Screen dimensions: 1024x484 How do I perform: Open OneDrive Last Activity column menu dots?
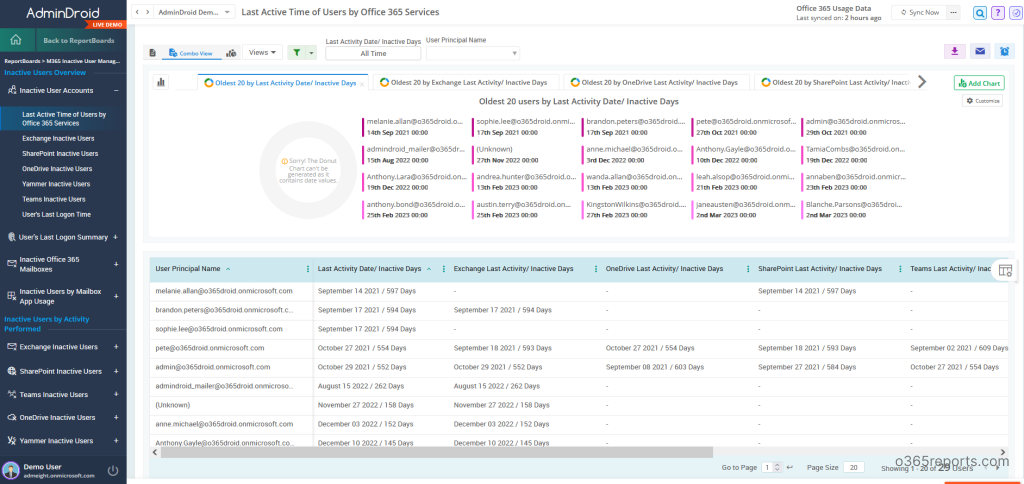748,269
